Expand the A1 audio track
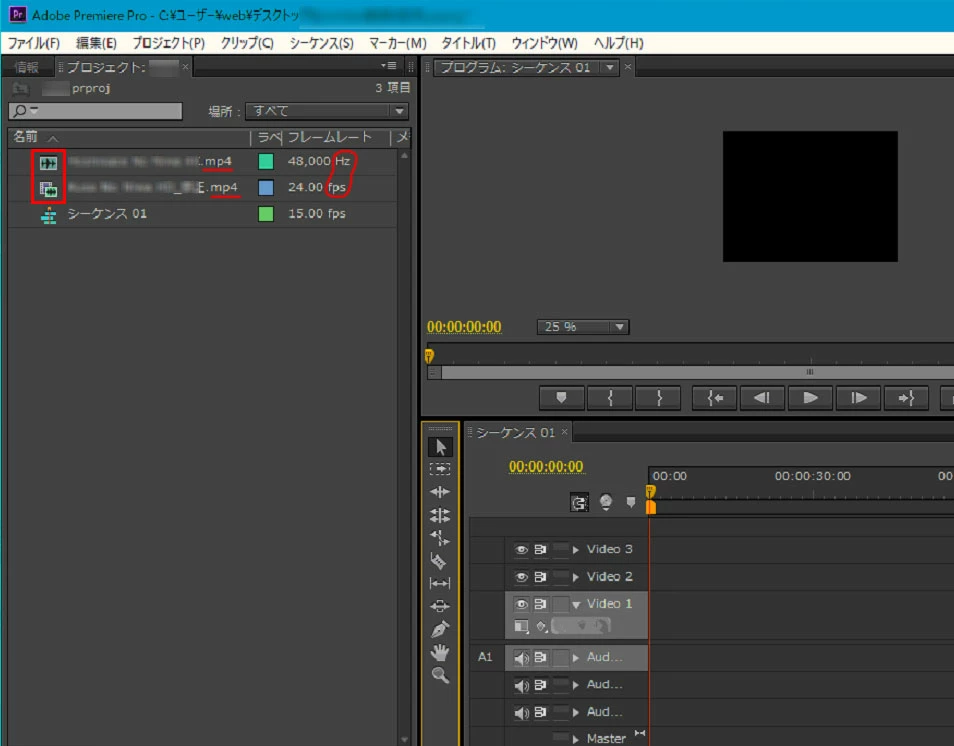Viewport: 954px width, 746px height. (x=576, y=658)
